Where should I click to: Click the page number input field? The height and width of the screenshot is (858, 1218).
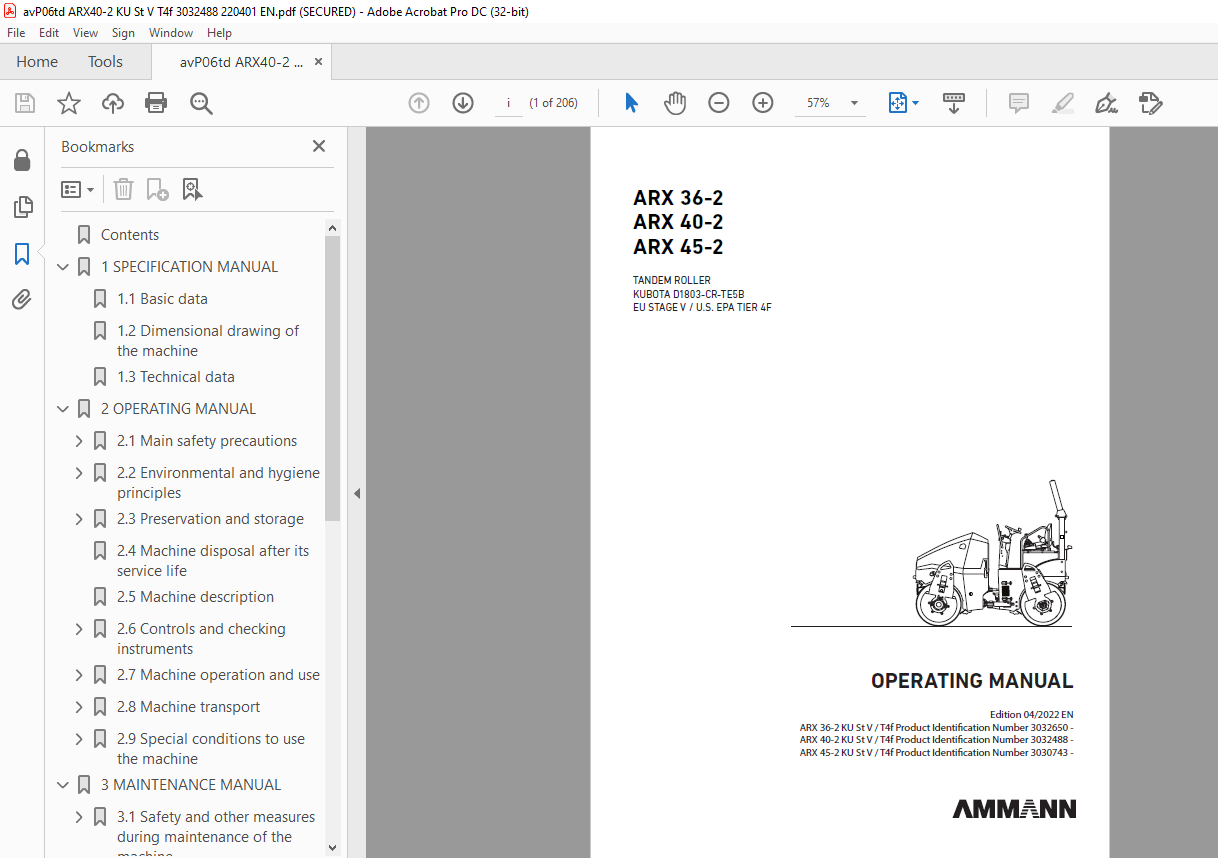[509, 103]
